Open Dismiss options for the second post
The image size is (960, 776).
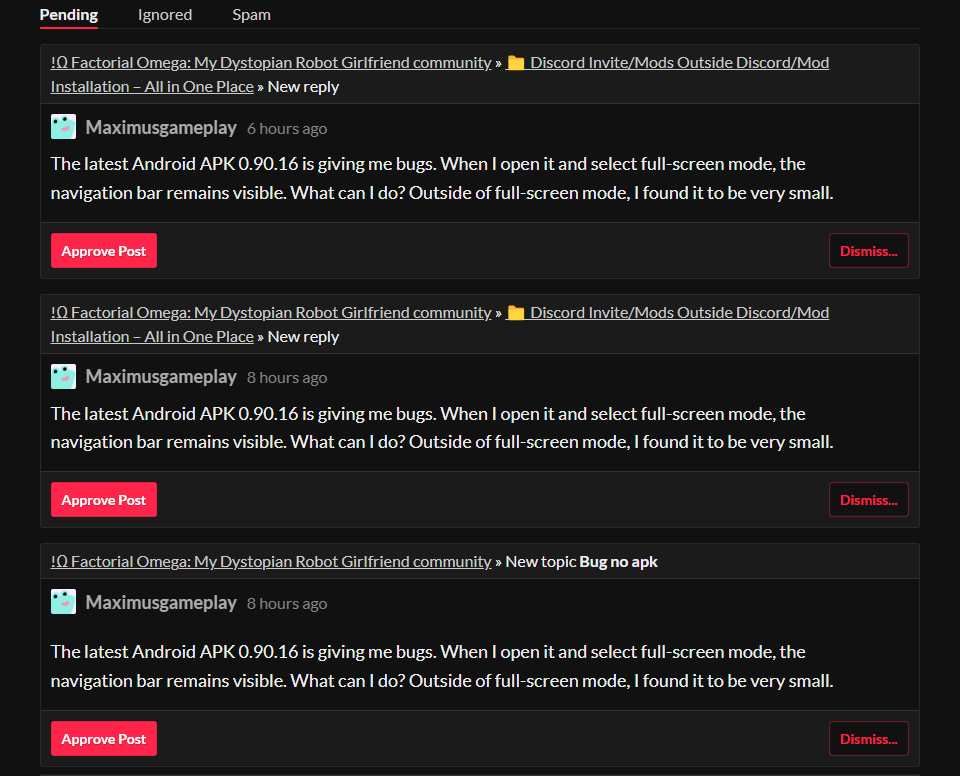tap(868, 500)
